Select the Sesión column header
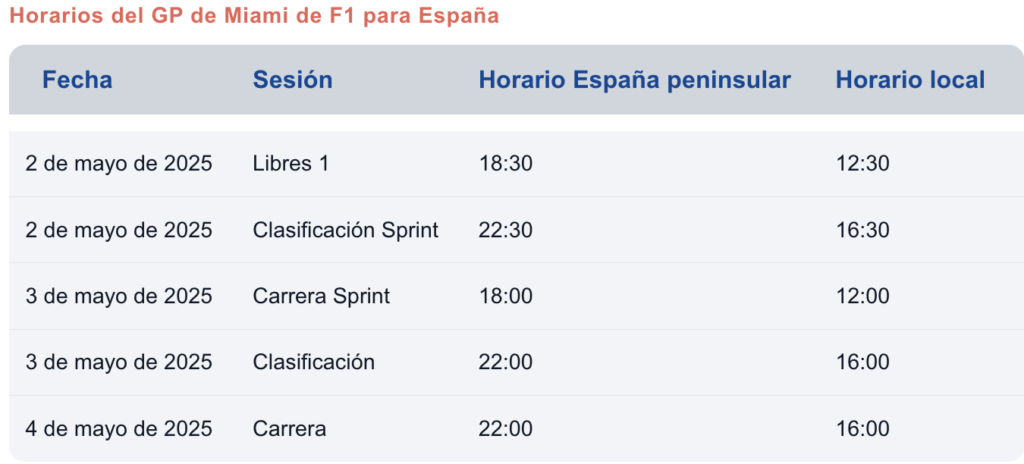Image resolution: width=1024 pixels, height=464 pixels. (x=293, y=80)
